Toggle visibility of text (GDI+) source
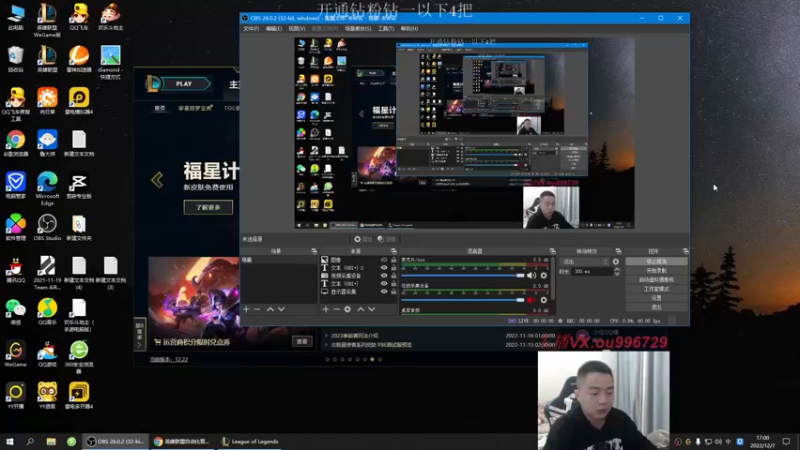Screen dimensions: 800x450 (384, 284)
